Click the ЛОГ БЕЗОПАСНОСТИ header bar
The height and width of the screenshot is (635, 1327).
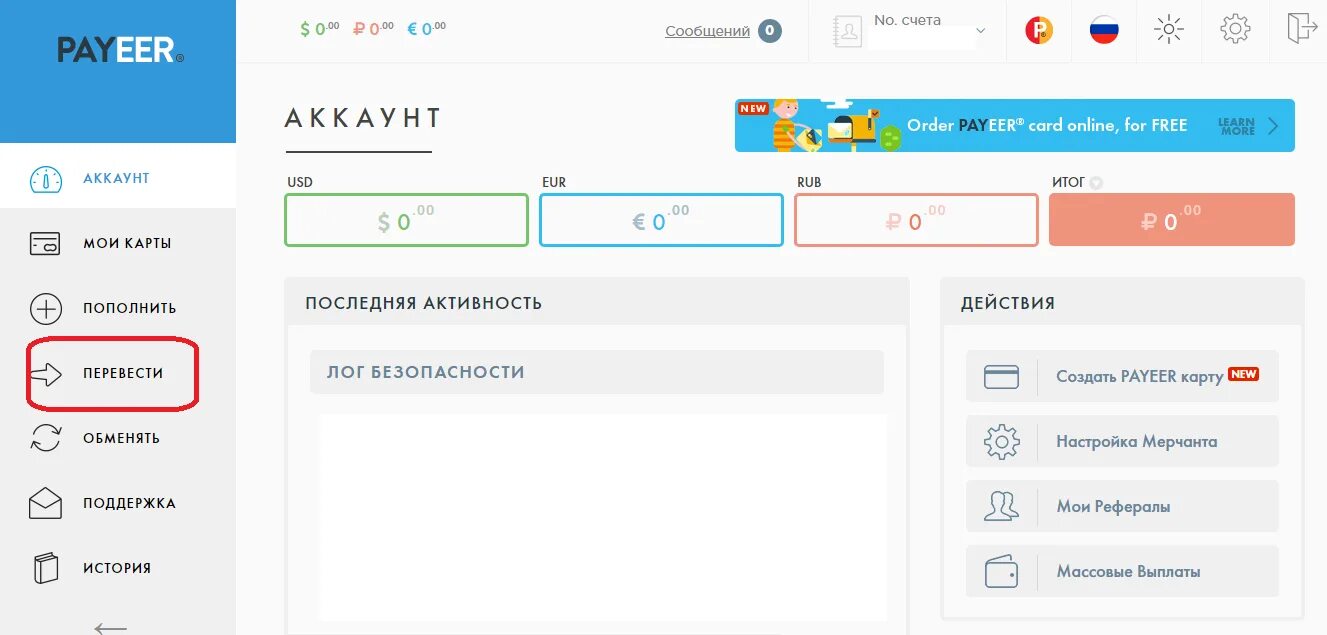597,372
